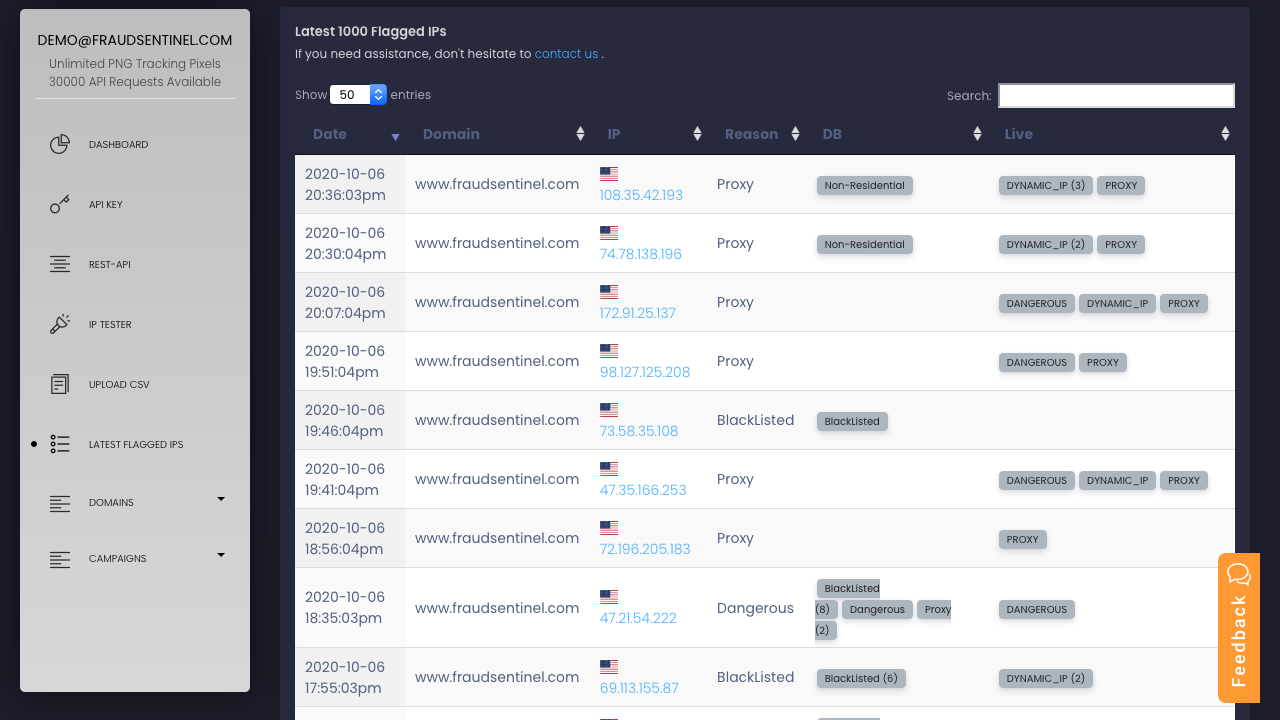This screenshot has height=720, width=1280.
Task: Open the IP Tester menu item
Action: (110, 325)
